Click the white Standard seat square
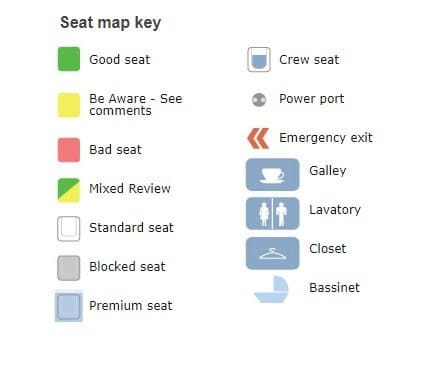The height and width of the screenshot is (366, 428). tap(69, 229)
